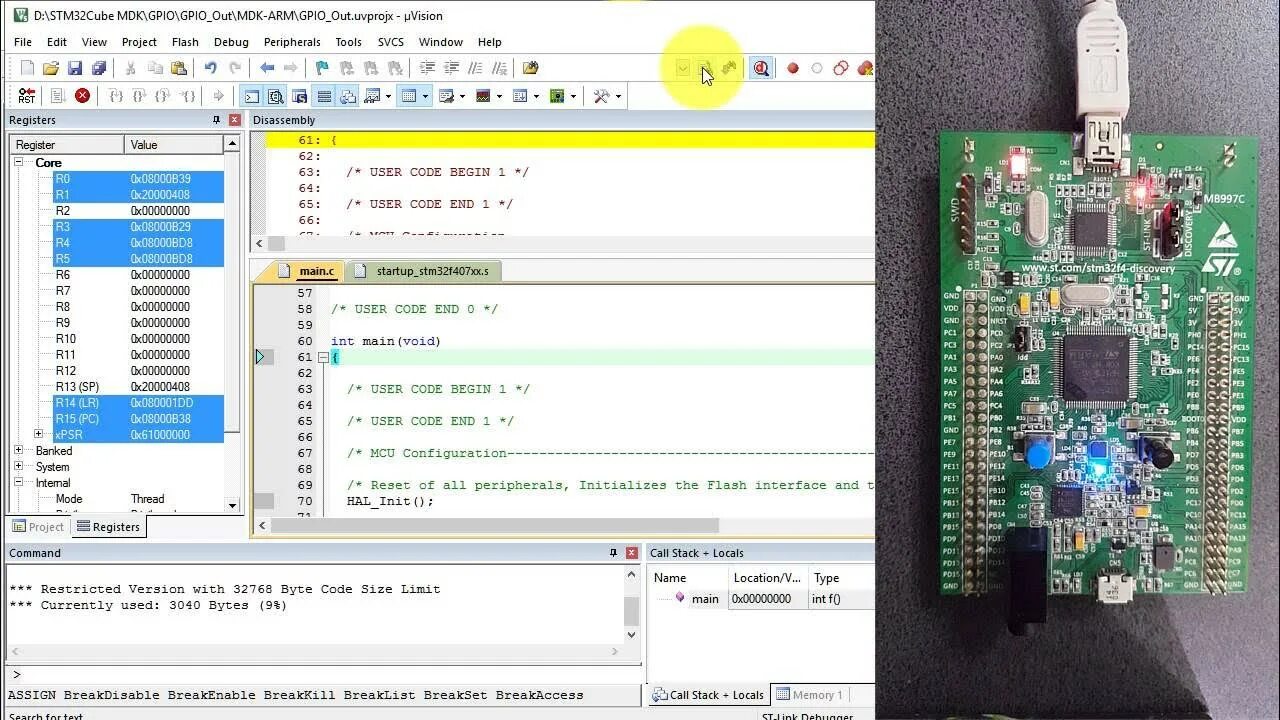Expand the xPSR register node
1280x720 pixels.
(39, 434)
